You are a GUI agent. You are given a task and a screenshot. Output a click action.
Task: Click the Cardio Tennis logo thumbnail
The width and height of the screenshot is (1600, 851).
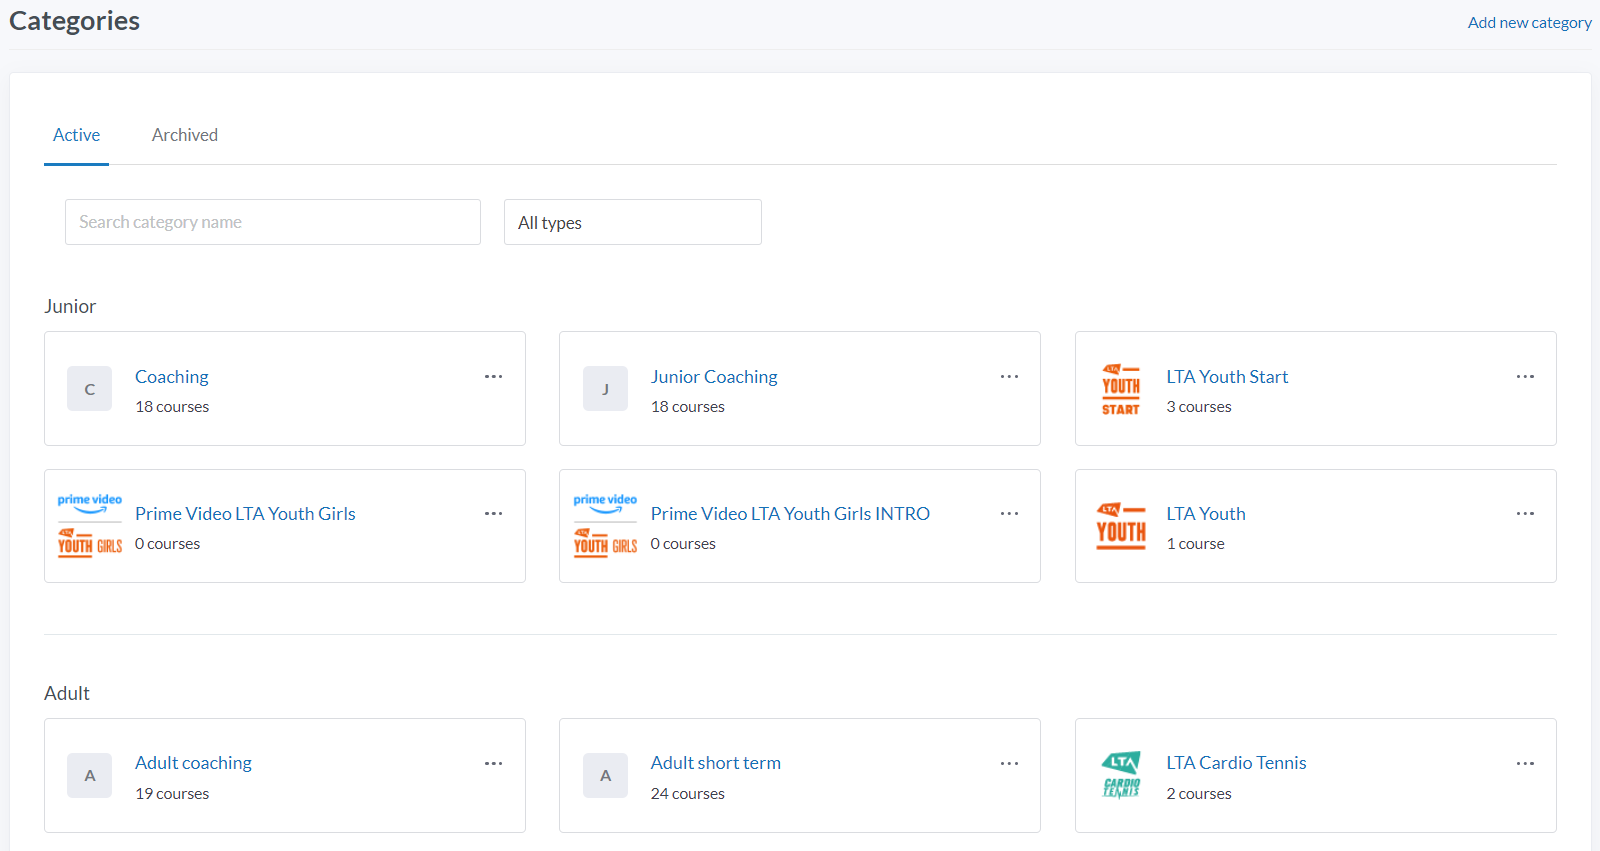tap(1121, 775)
